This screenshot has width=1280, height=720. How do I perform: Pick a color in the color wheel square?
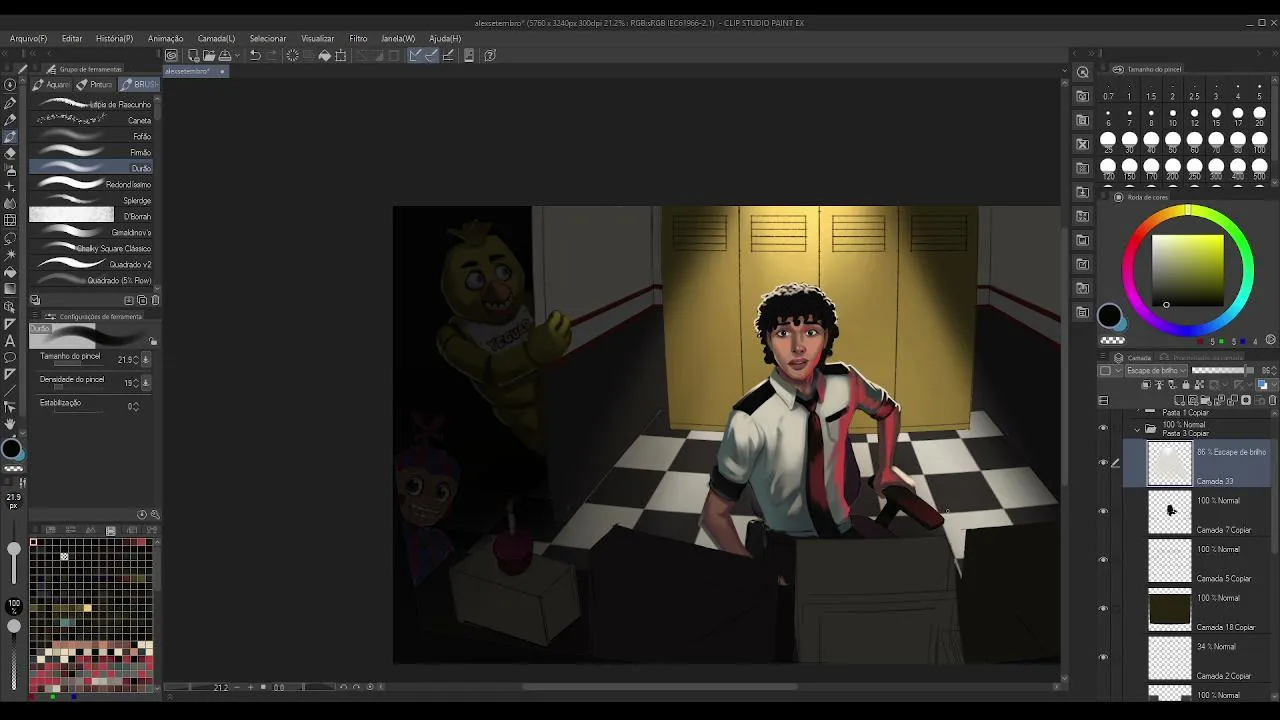(1187, 270)
